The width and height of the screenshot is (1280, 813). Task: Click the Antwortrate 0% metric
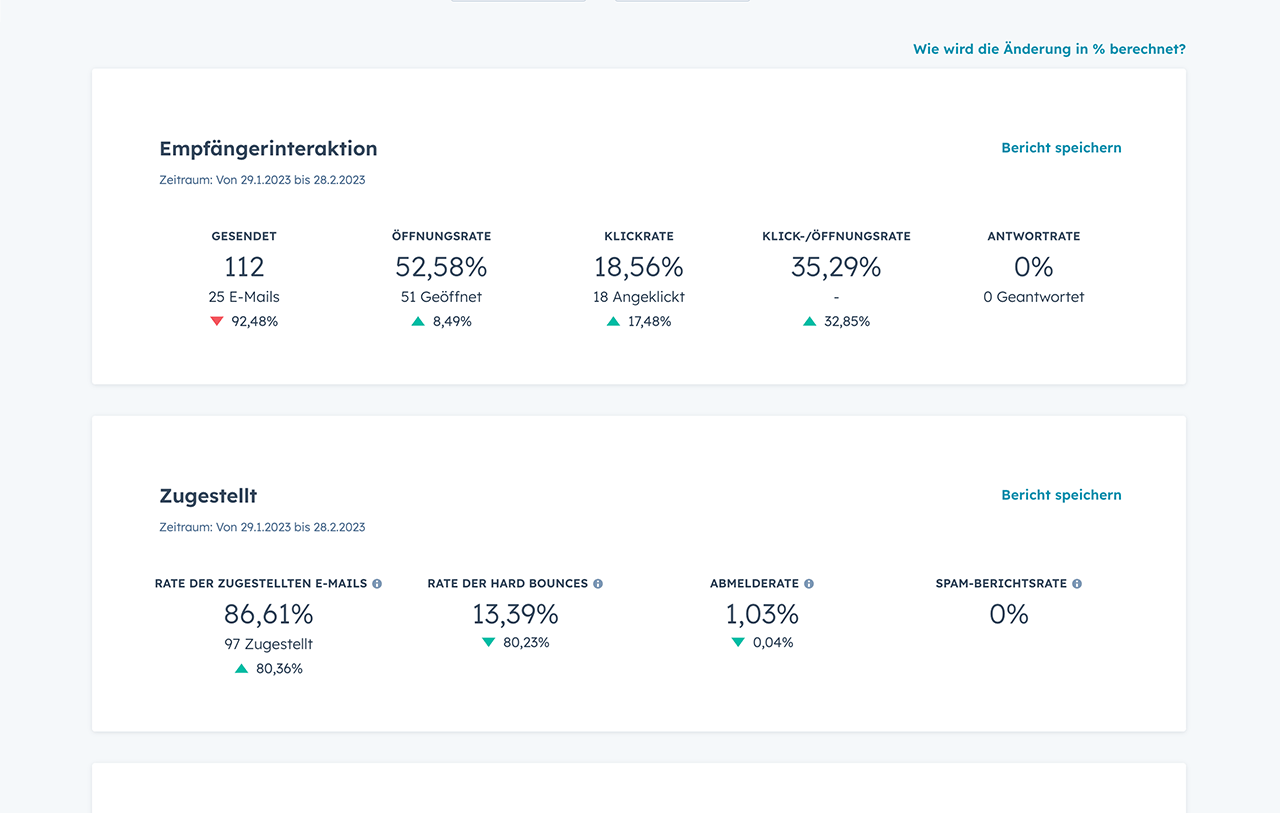coord(1033,266)
